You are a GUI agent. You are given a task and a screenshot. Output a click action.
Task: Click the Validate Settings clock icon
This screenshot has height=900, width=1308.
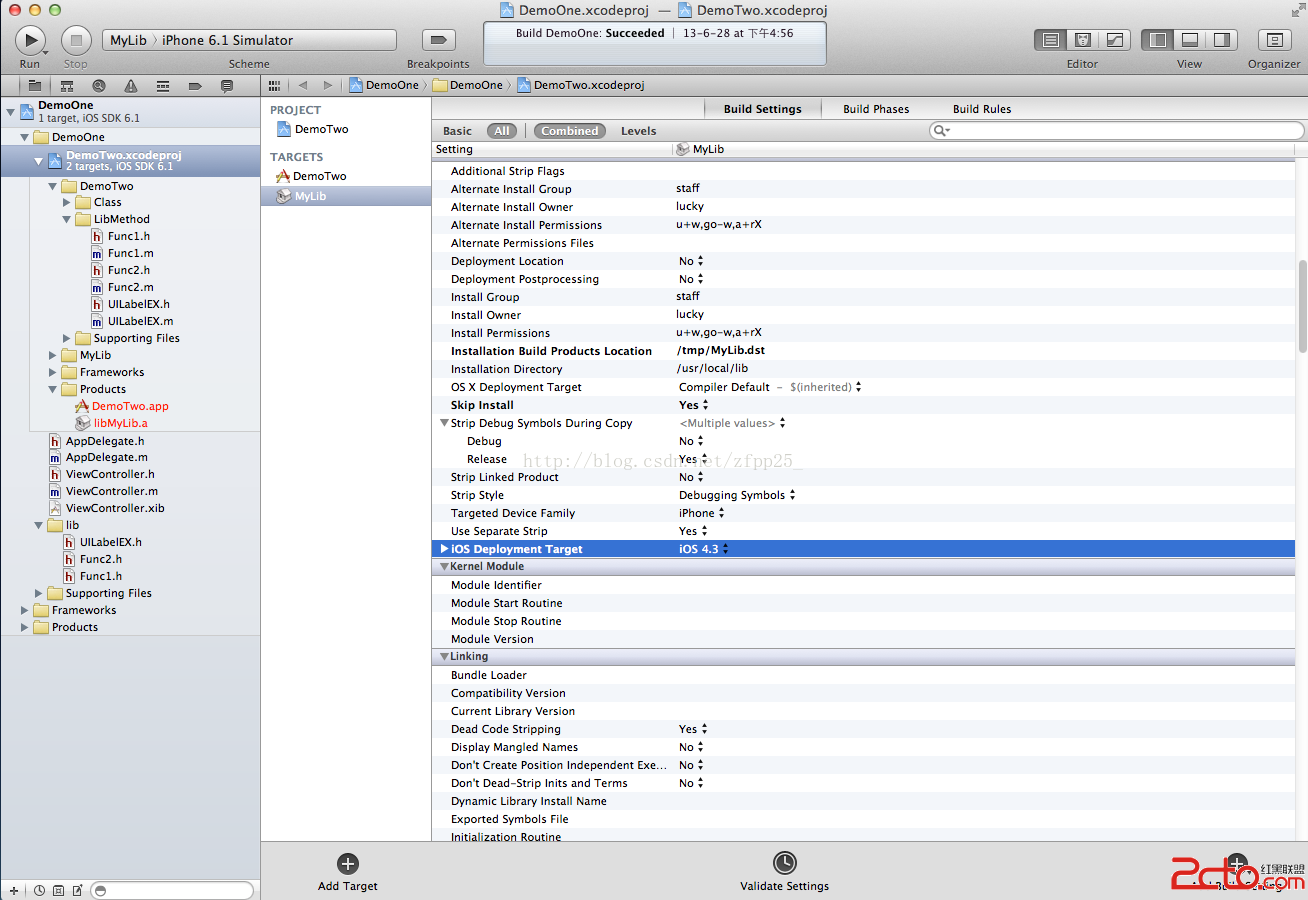click(785, 863)
